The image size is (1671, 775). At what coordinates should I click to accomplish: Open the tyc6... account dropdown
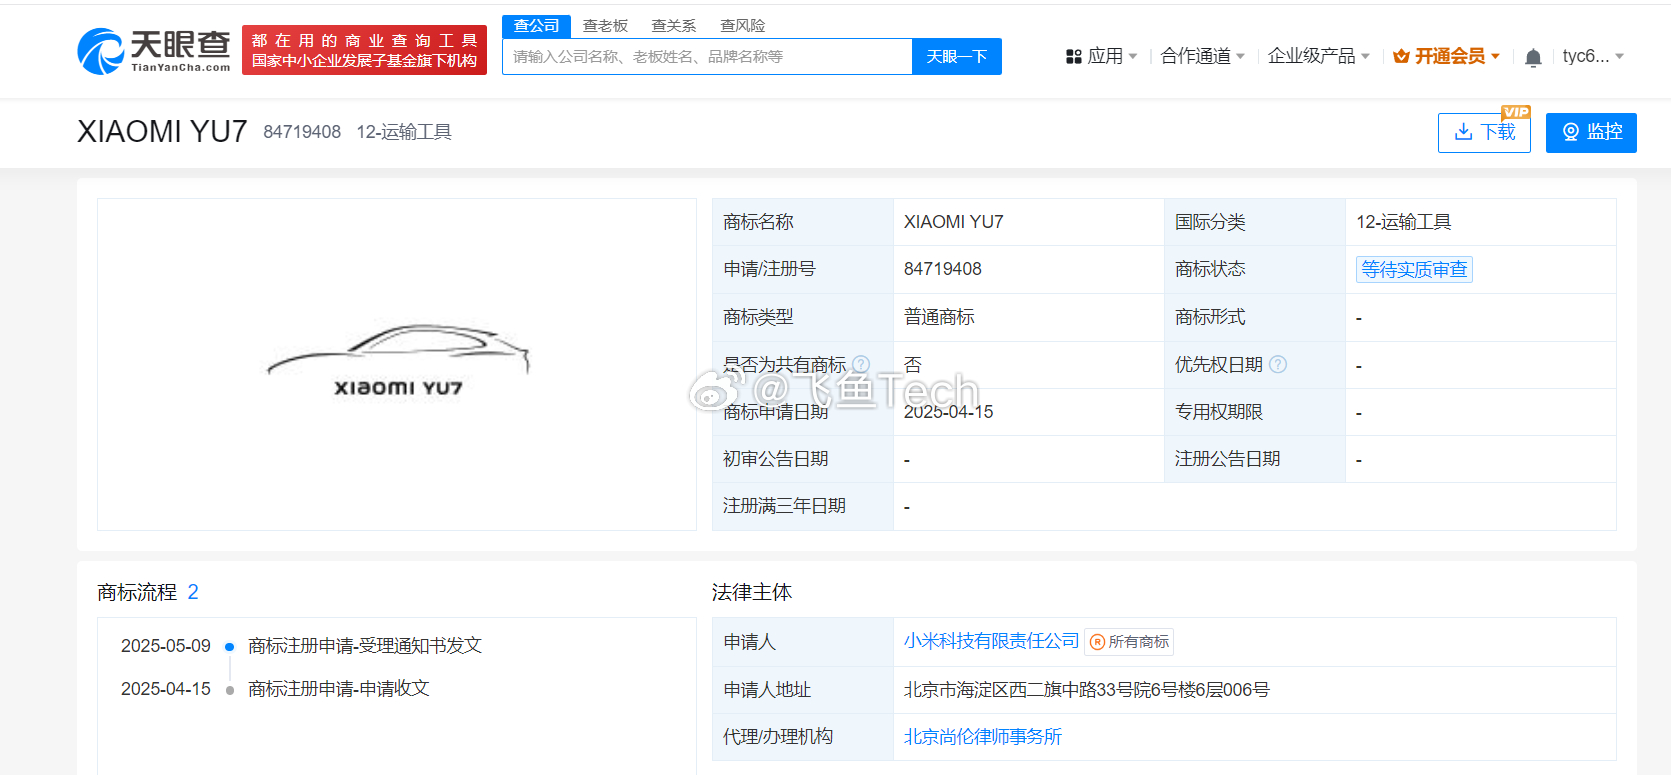pos(1593,57)
